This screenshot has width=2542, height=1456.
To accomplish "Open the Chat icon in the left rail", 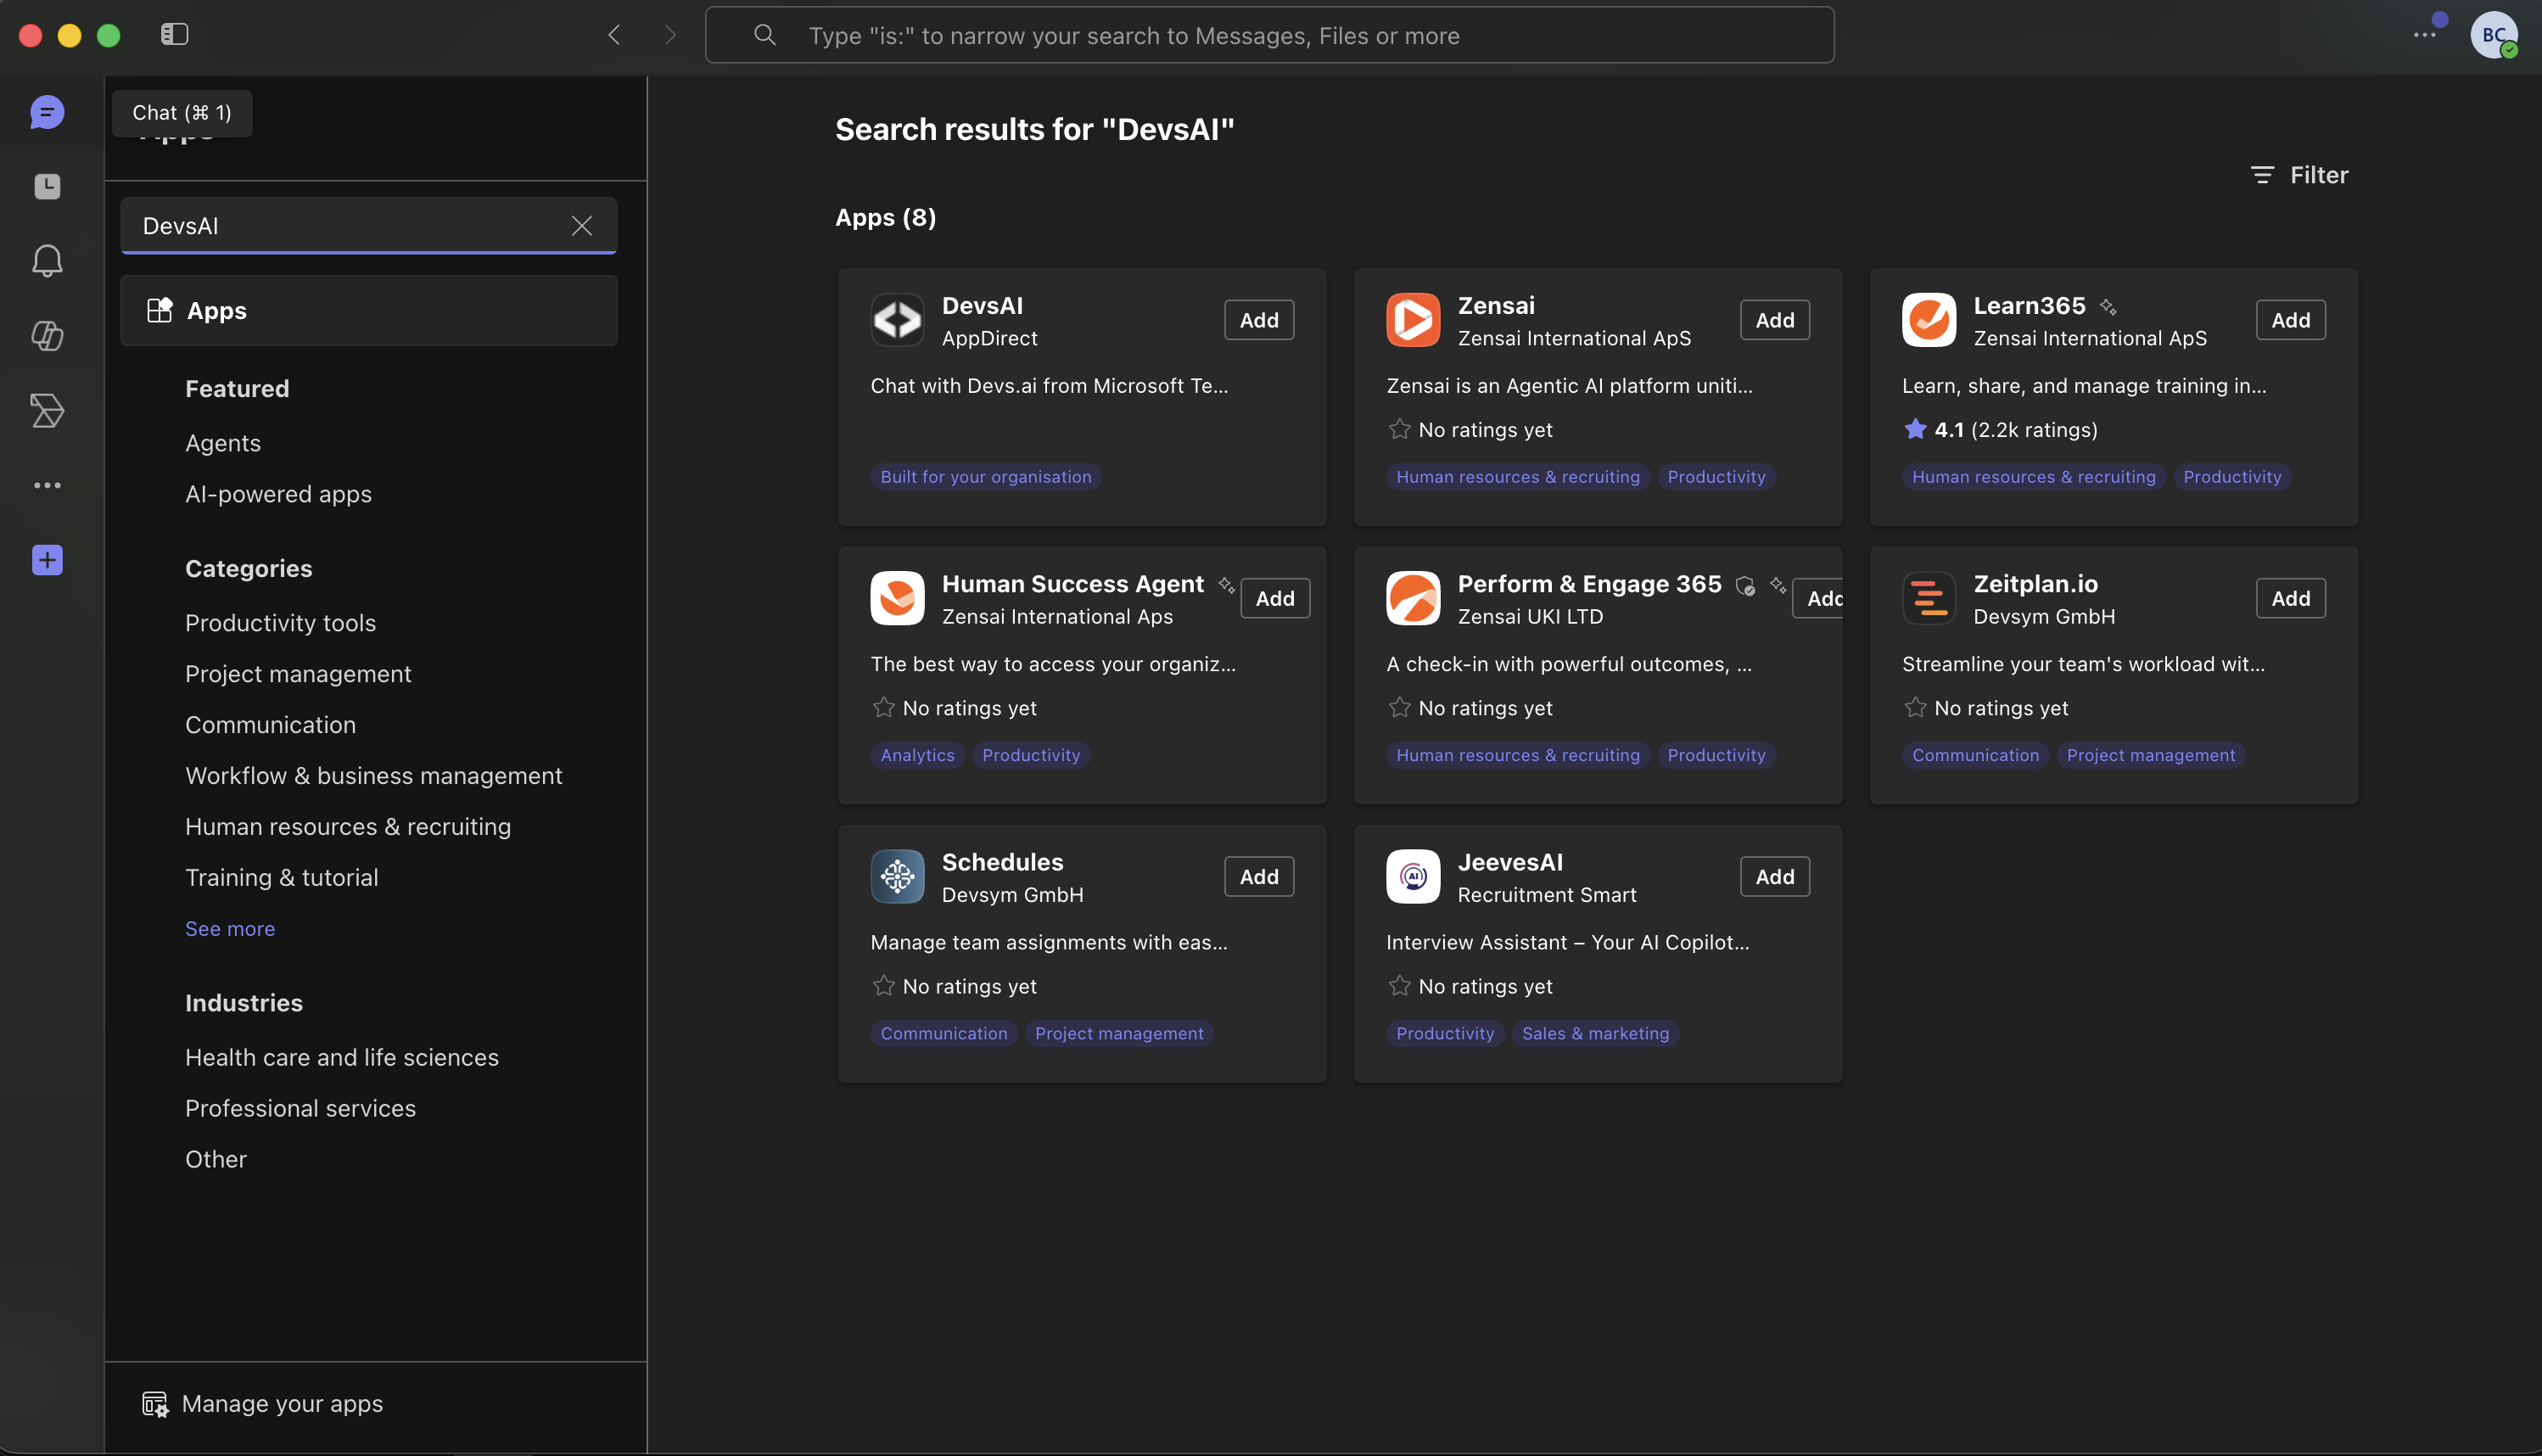I will tap(47, 112).
